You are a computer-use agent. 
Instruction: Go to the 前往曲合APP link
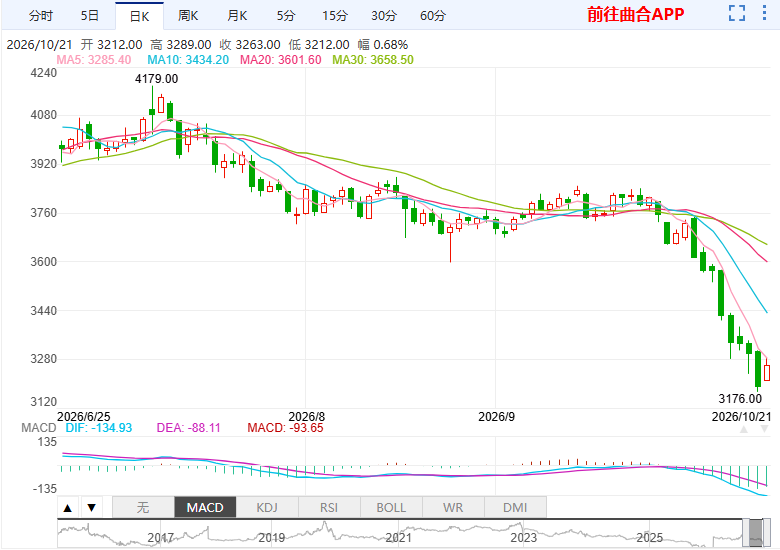coord(636,14)
